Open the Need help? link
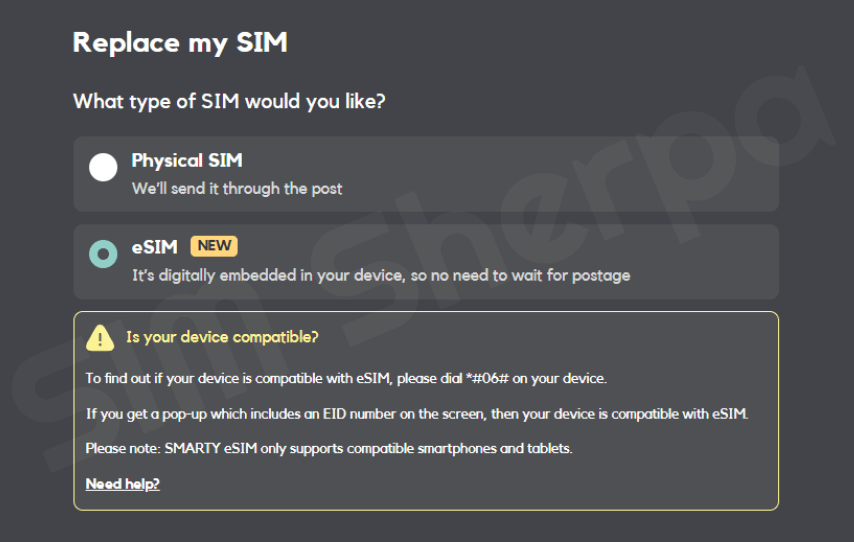Image resolution: width=854 pixels, height=542 pixels. tap(122, 484)
